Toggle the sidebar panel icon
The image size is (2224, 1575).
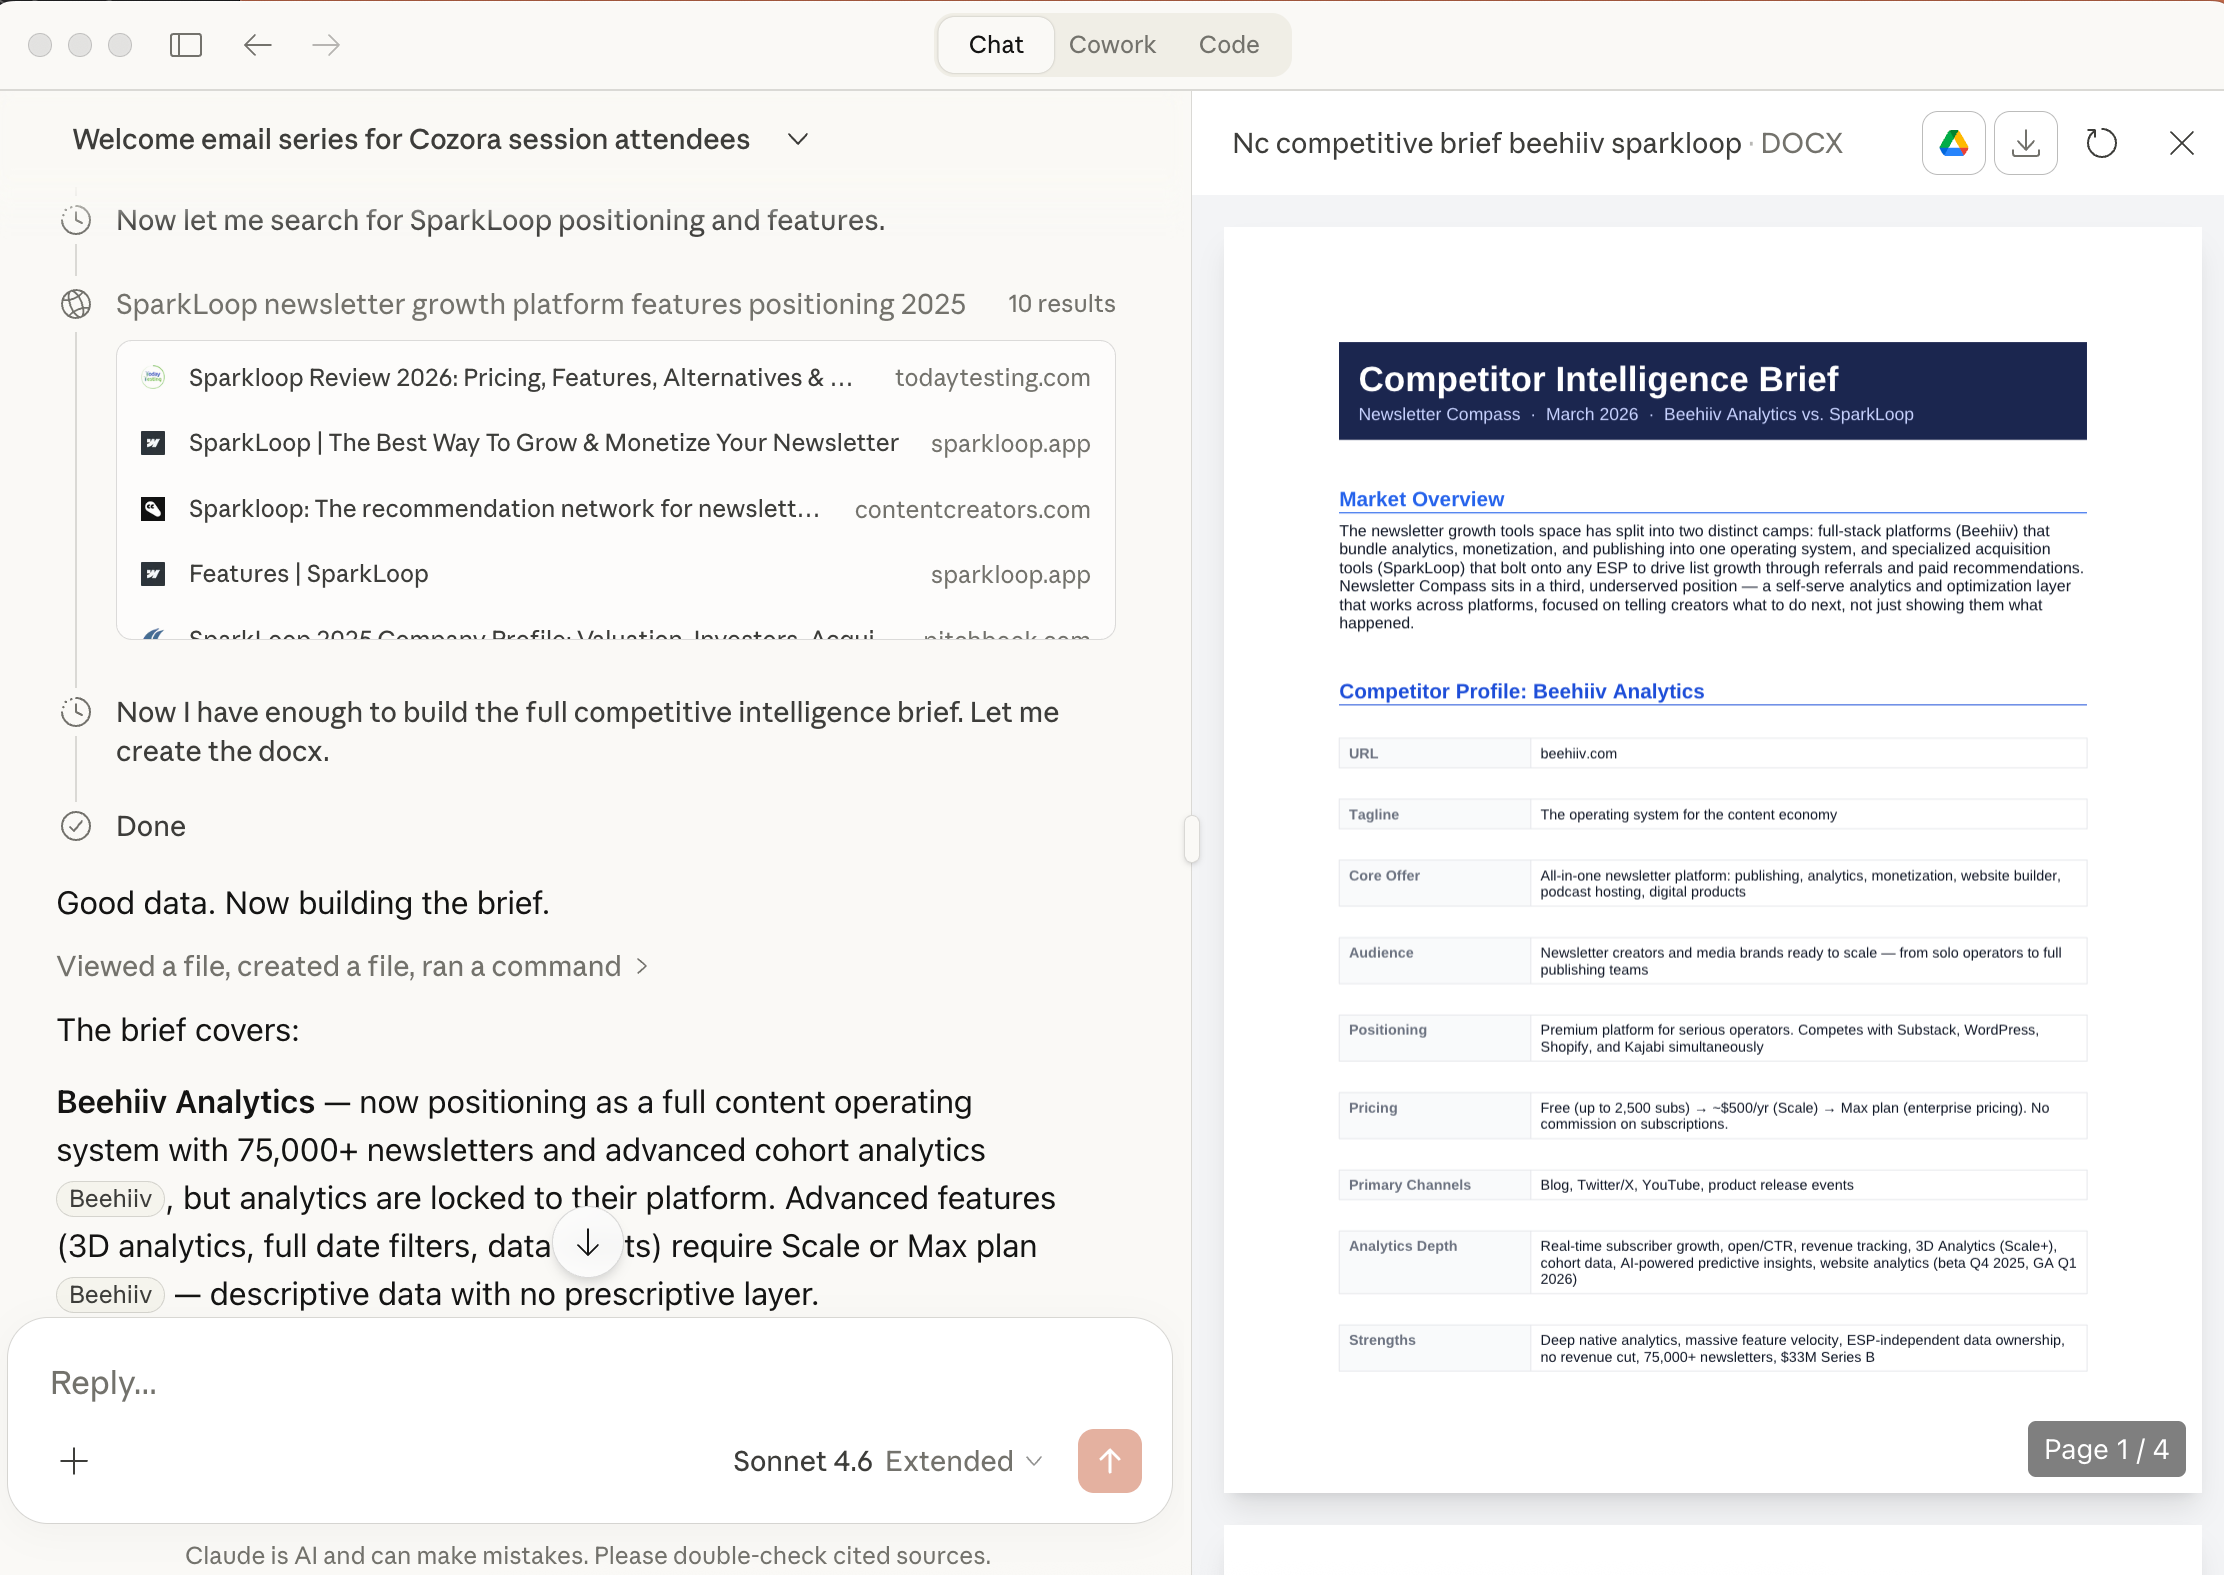[x=186, y=45]
